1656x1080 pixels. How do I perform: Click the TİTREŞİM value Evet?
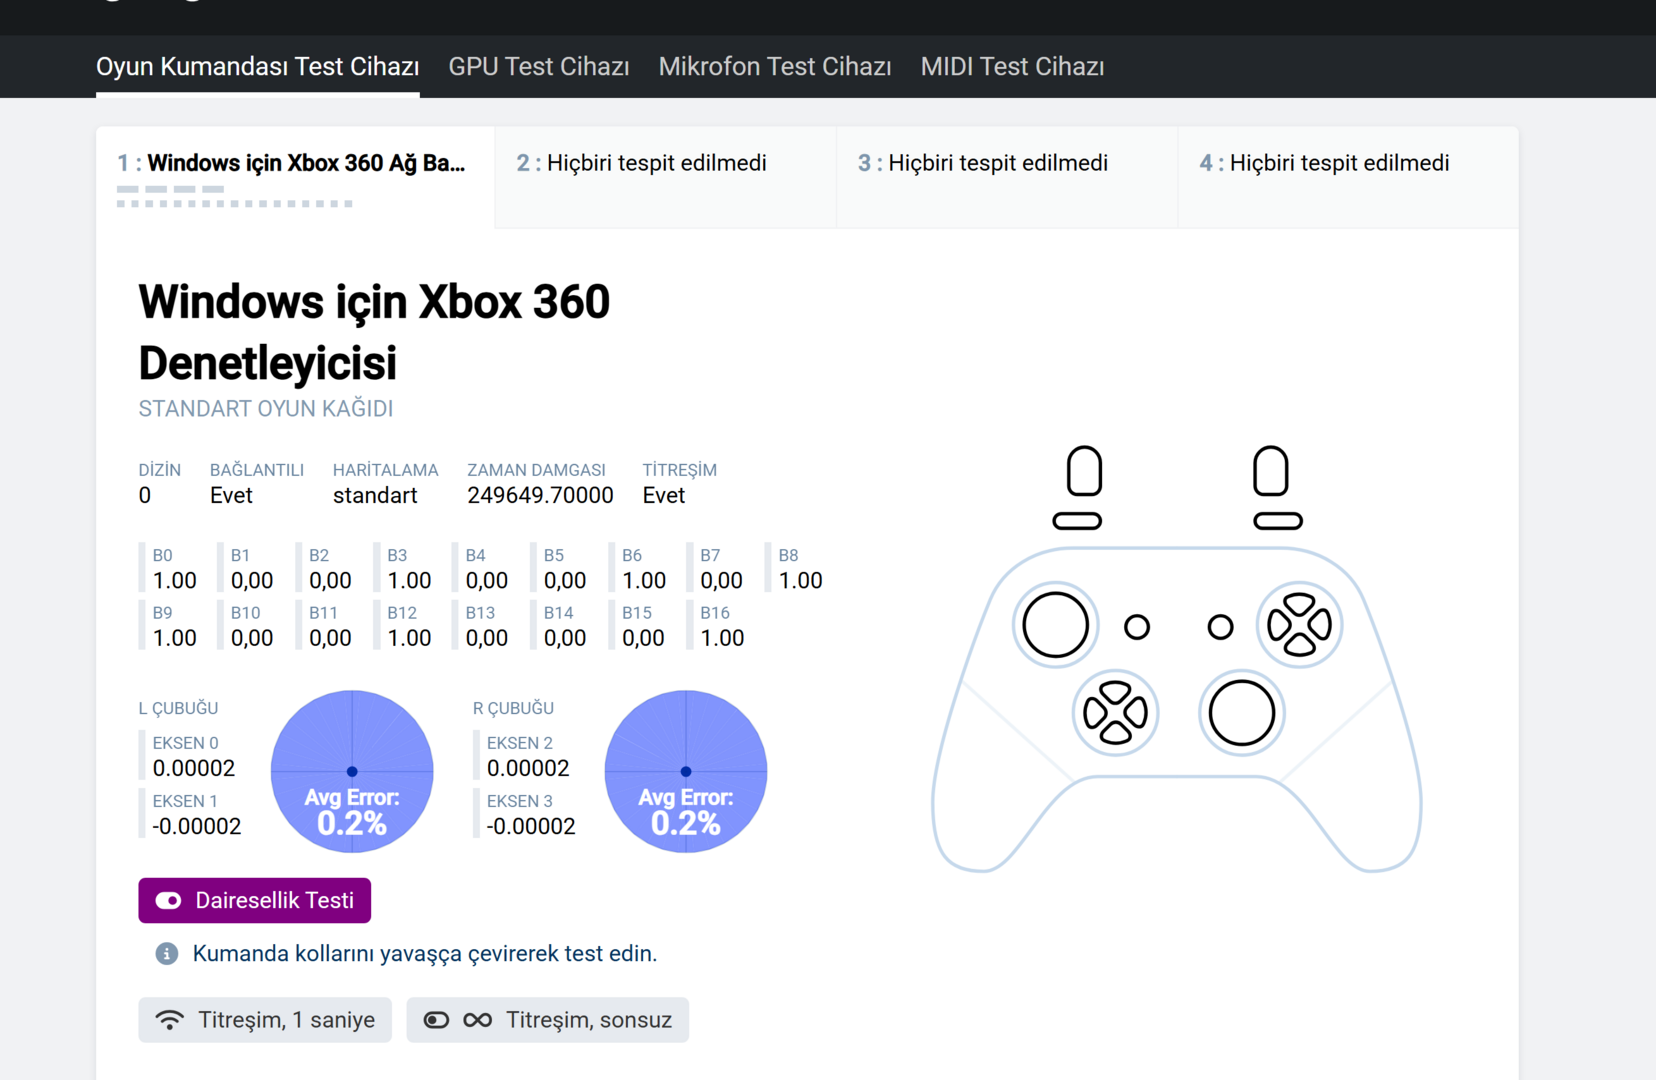664,495
